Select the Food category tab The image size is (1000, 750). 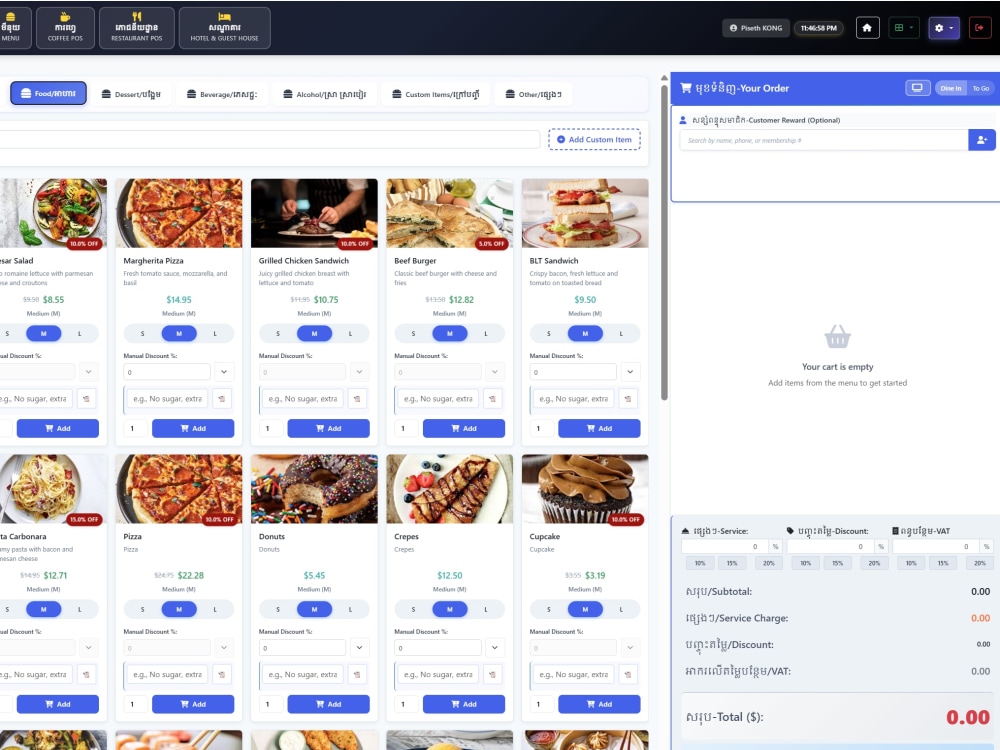point(48,94)
